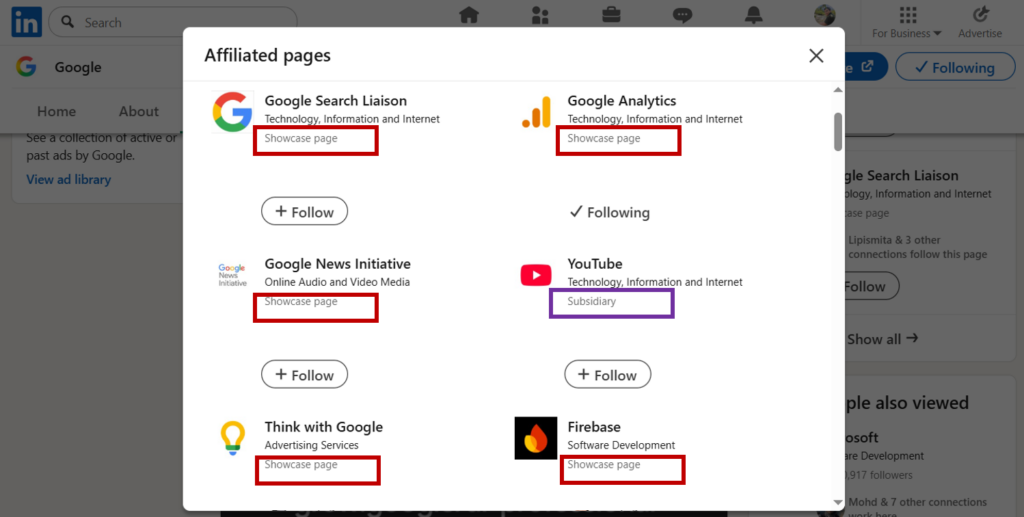
Task: Open Firebase page title
Action: tap(594, 427)
